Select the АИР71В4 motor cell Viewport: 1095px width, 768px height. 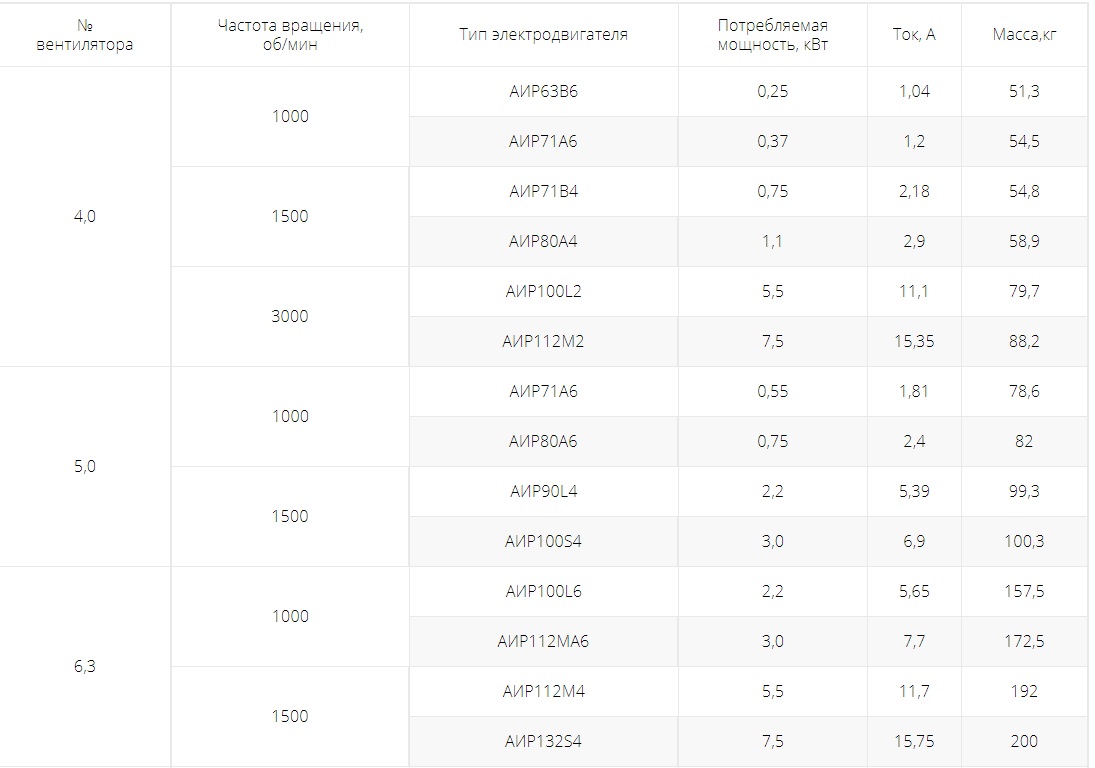[x=543, y=191]
